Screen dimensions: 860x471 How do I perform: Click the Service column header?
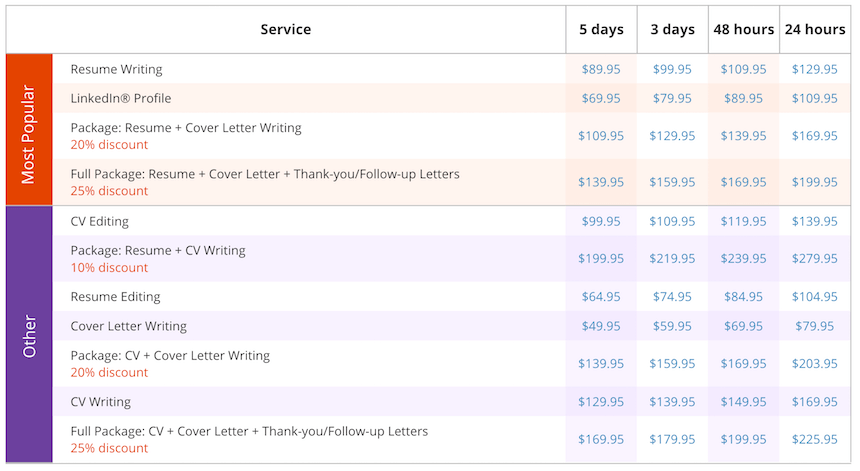point(286,30)
